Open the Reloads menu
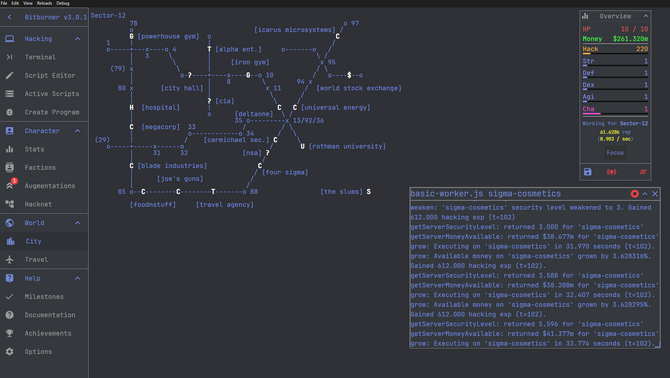Viewport: 670px width, 378px height. tap(44, 3)
